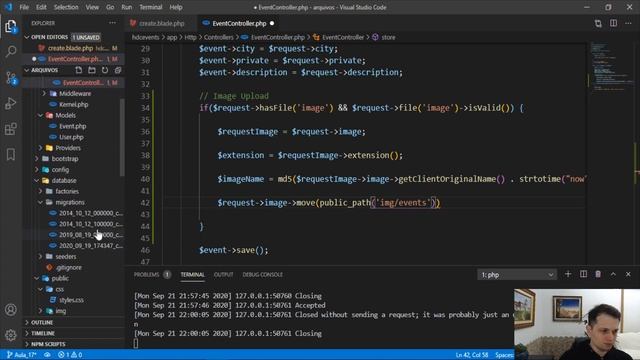Viewport: 640px width, 360px height.
Task: Click the store breadcrumb symbol
Action: (x=388, y=37)
